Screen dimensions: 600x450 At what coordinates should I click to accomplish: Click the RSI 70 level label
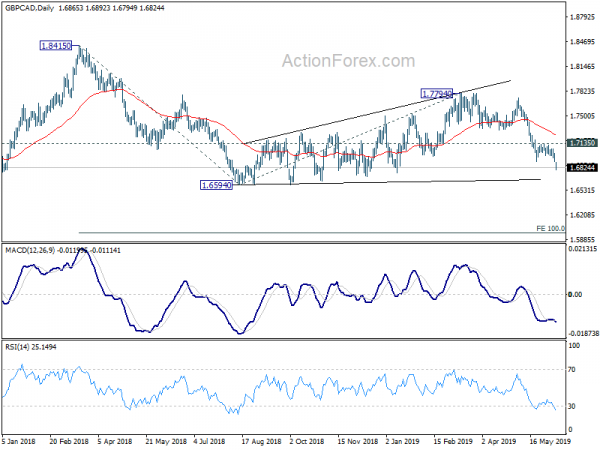point(572,370)
